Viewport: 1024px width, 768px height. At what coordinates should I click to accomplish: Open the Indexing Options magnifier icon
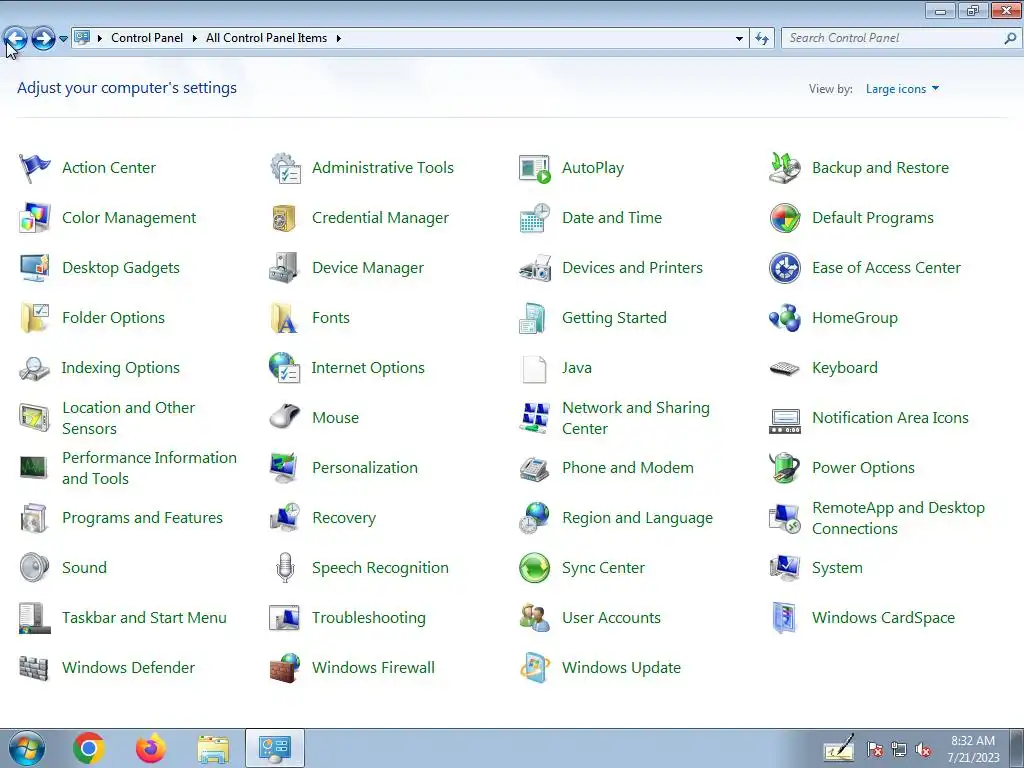(34, 368)
